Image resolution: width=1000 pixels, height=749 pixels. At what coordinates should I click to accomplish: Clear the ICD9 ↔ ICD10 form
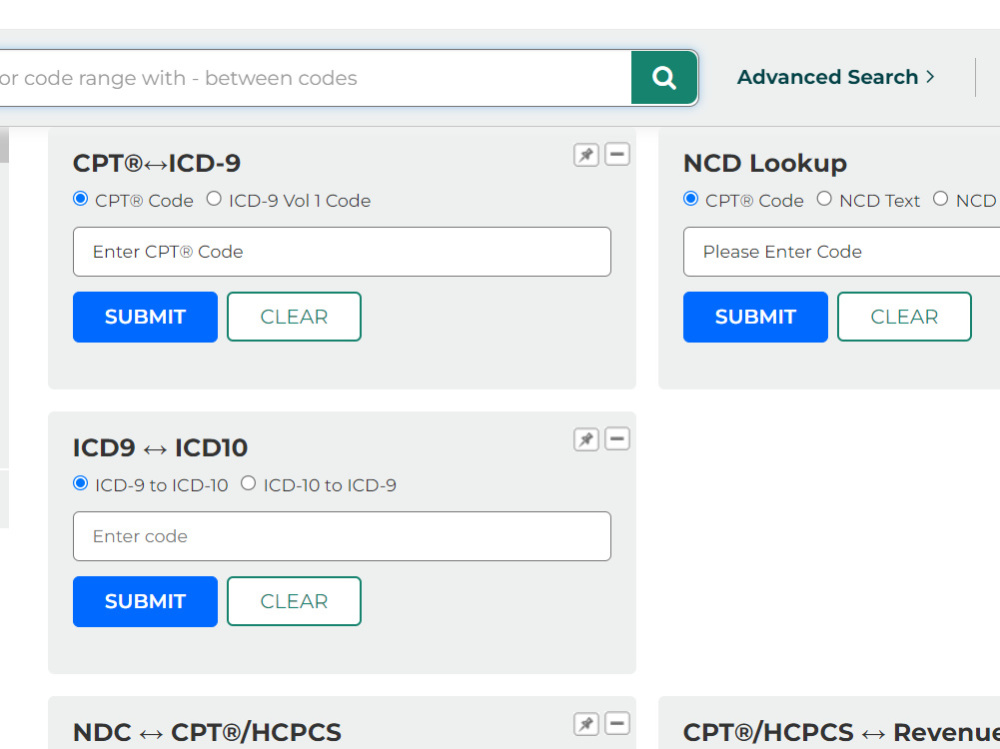(294, 601)
